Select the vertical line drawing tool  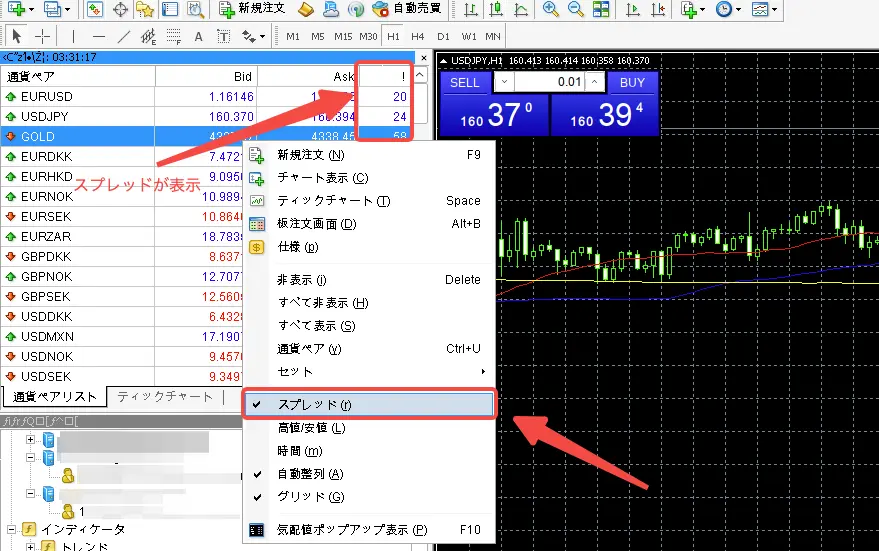coord(73,36)
